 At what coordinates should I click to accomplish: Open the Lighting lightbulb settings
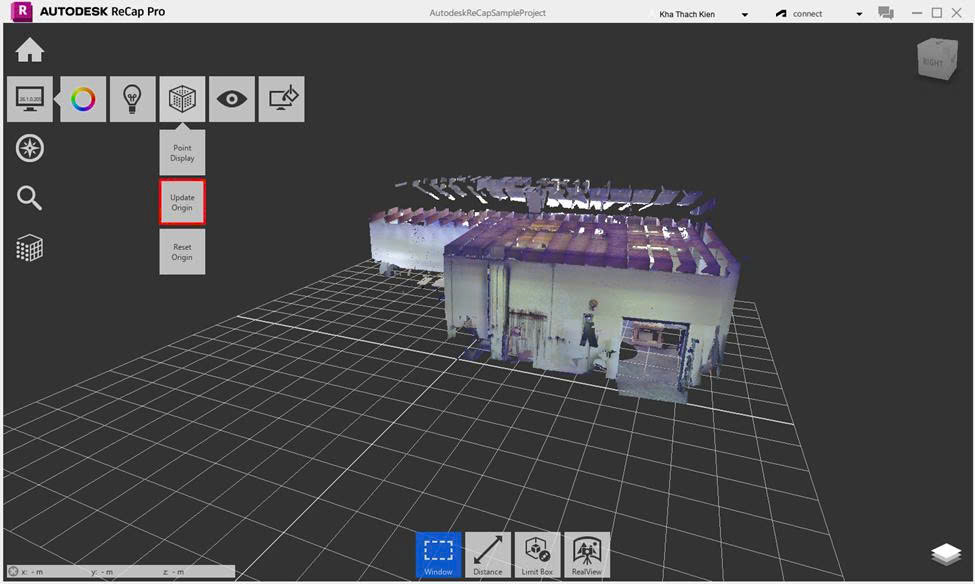132,99
